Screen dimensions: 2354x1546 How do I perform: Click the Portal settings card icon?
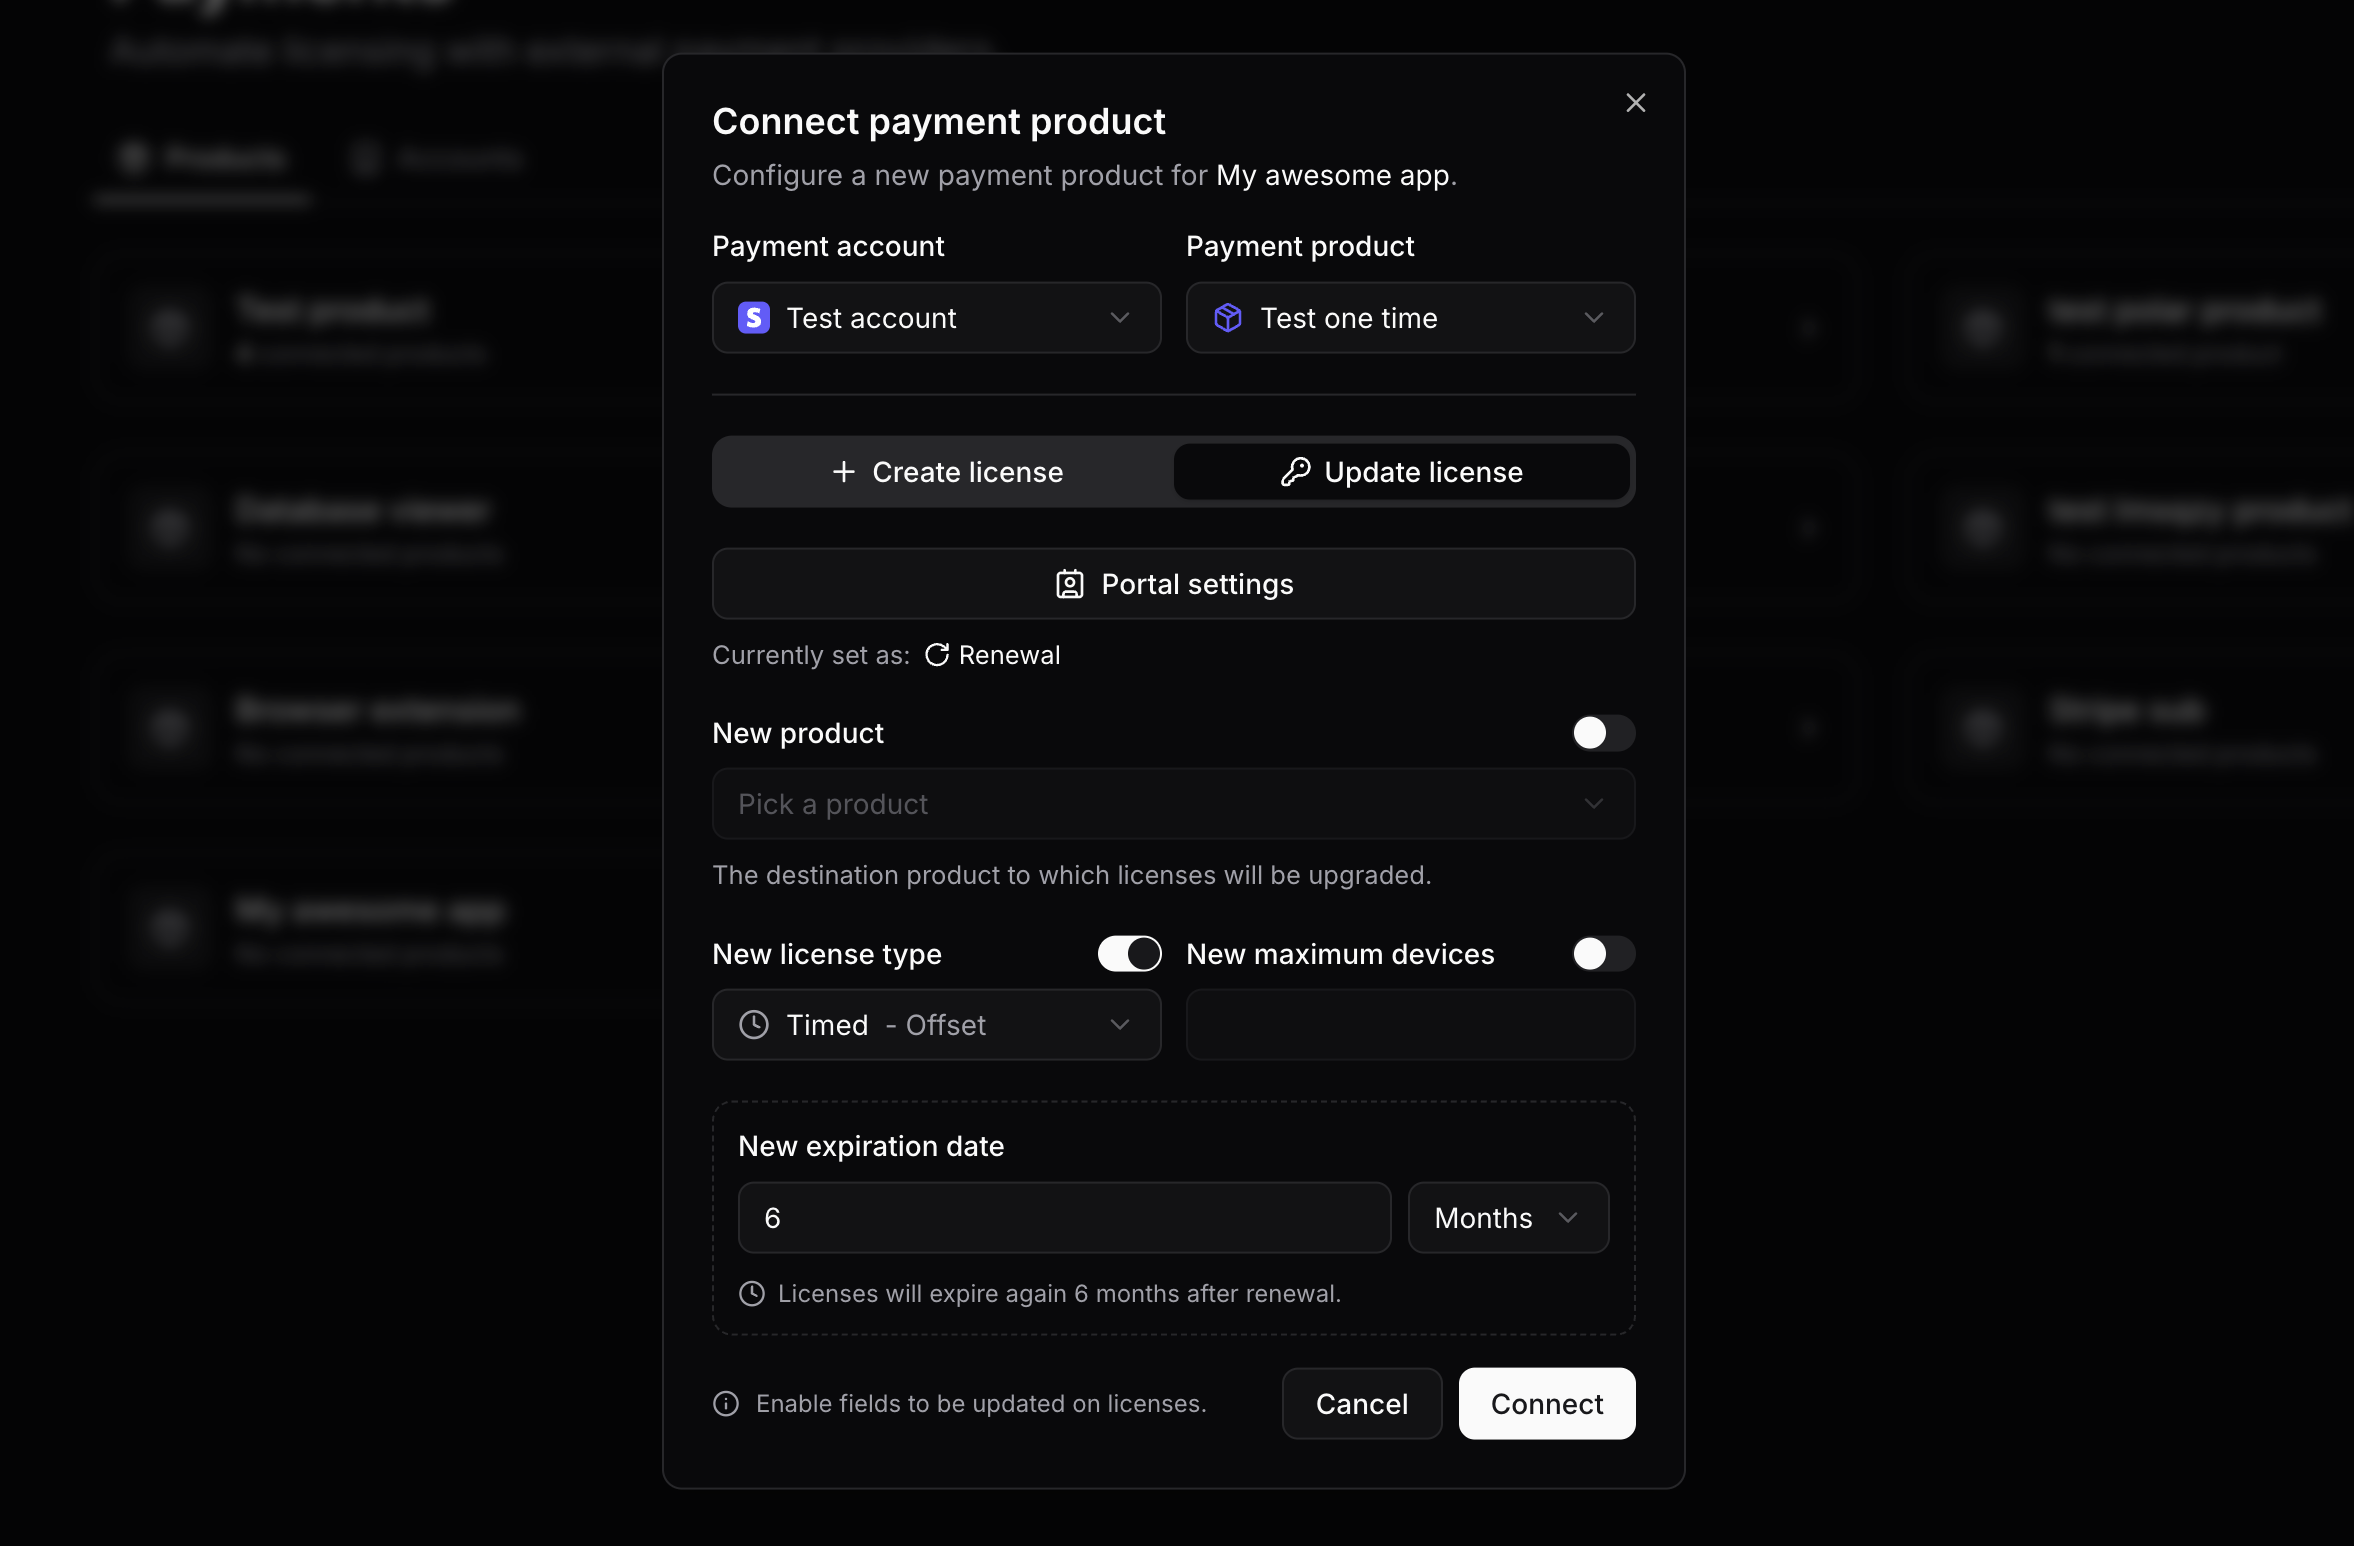(x=1069, y=584)
